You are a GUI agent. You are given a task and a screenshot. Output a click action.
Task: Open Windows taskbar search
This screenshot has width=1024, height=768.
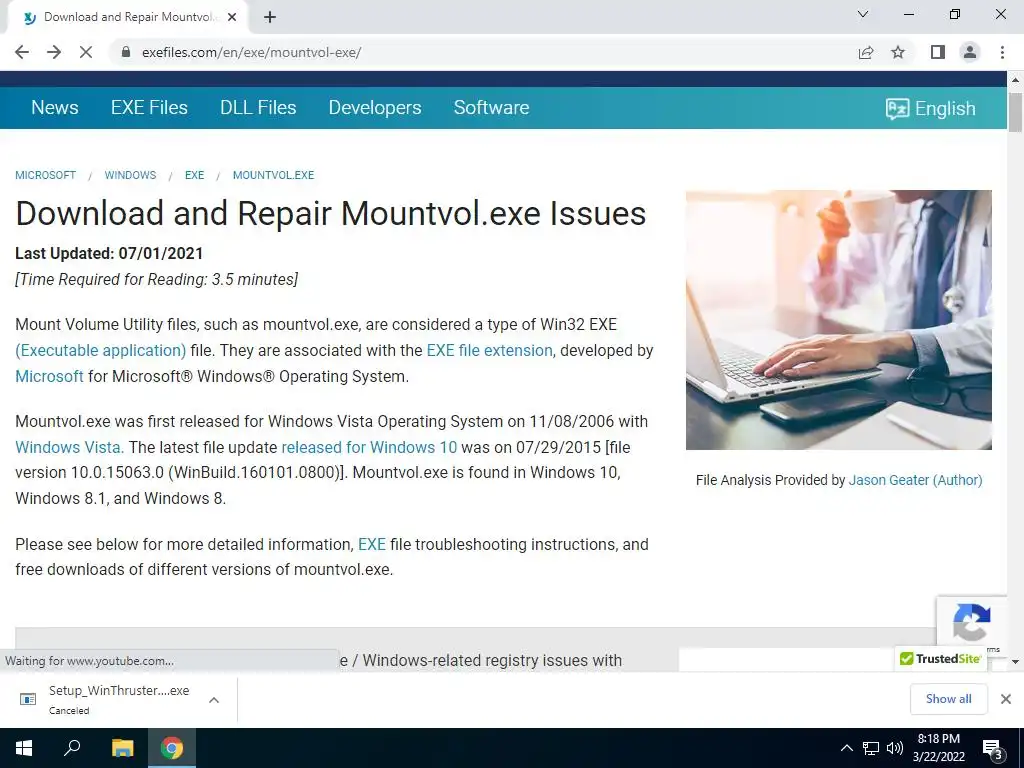point(72,748)
